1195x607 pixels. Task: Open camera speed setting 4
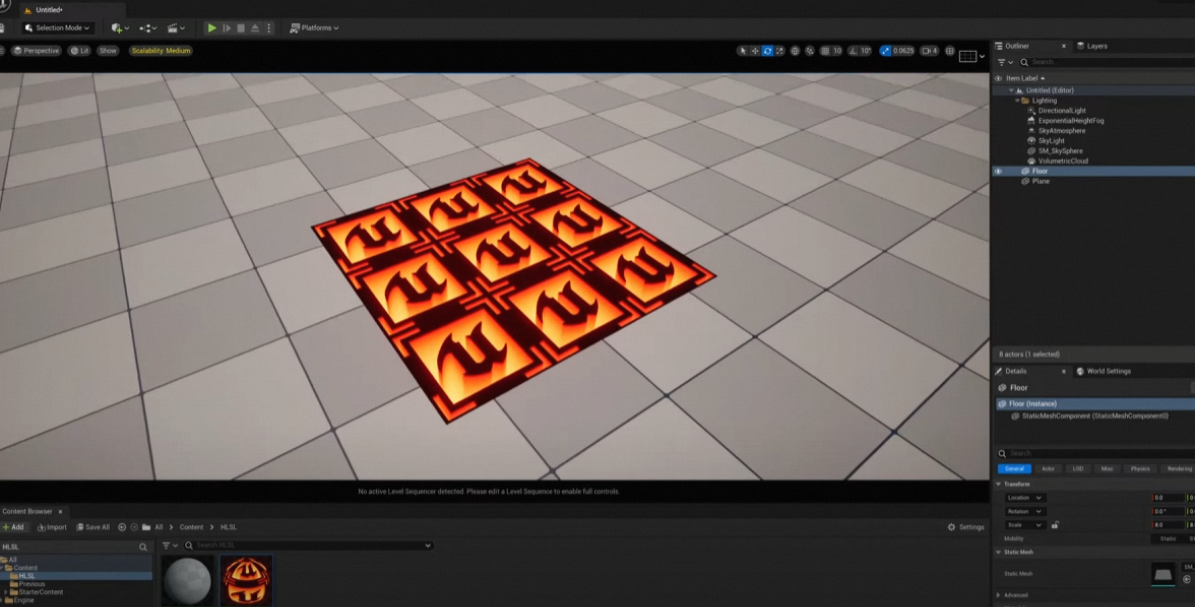(930, 51)
